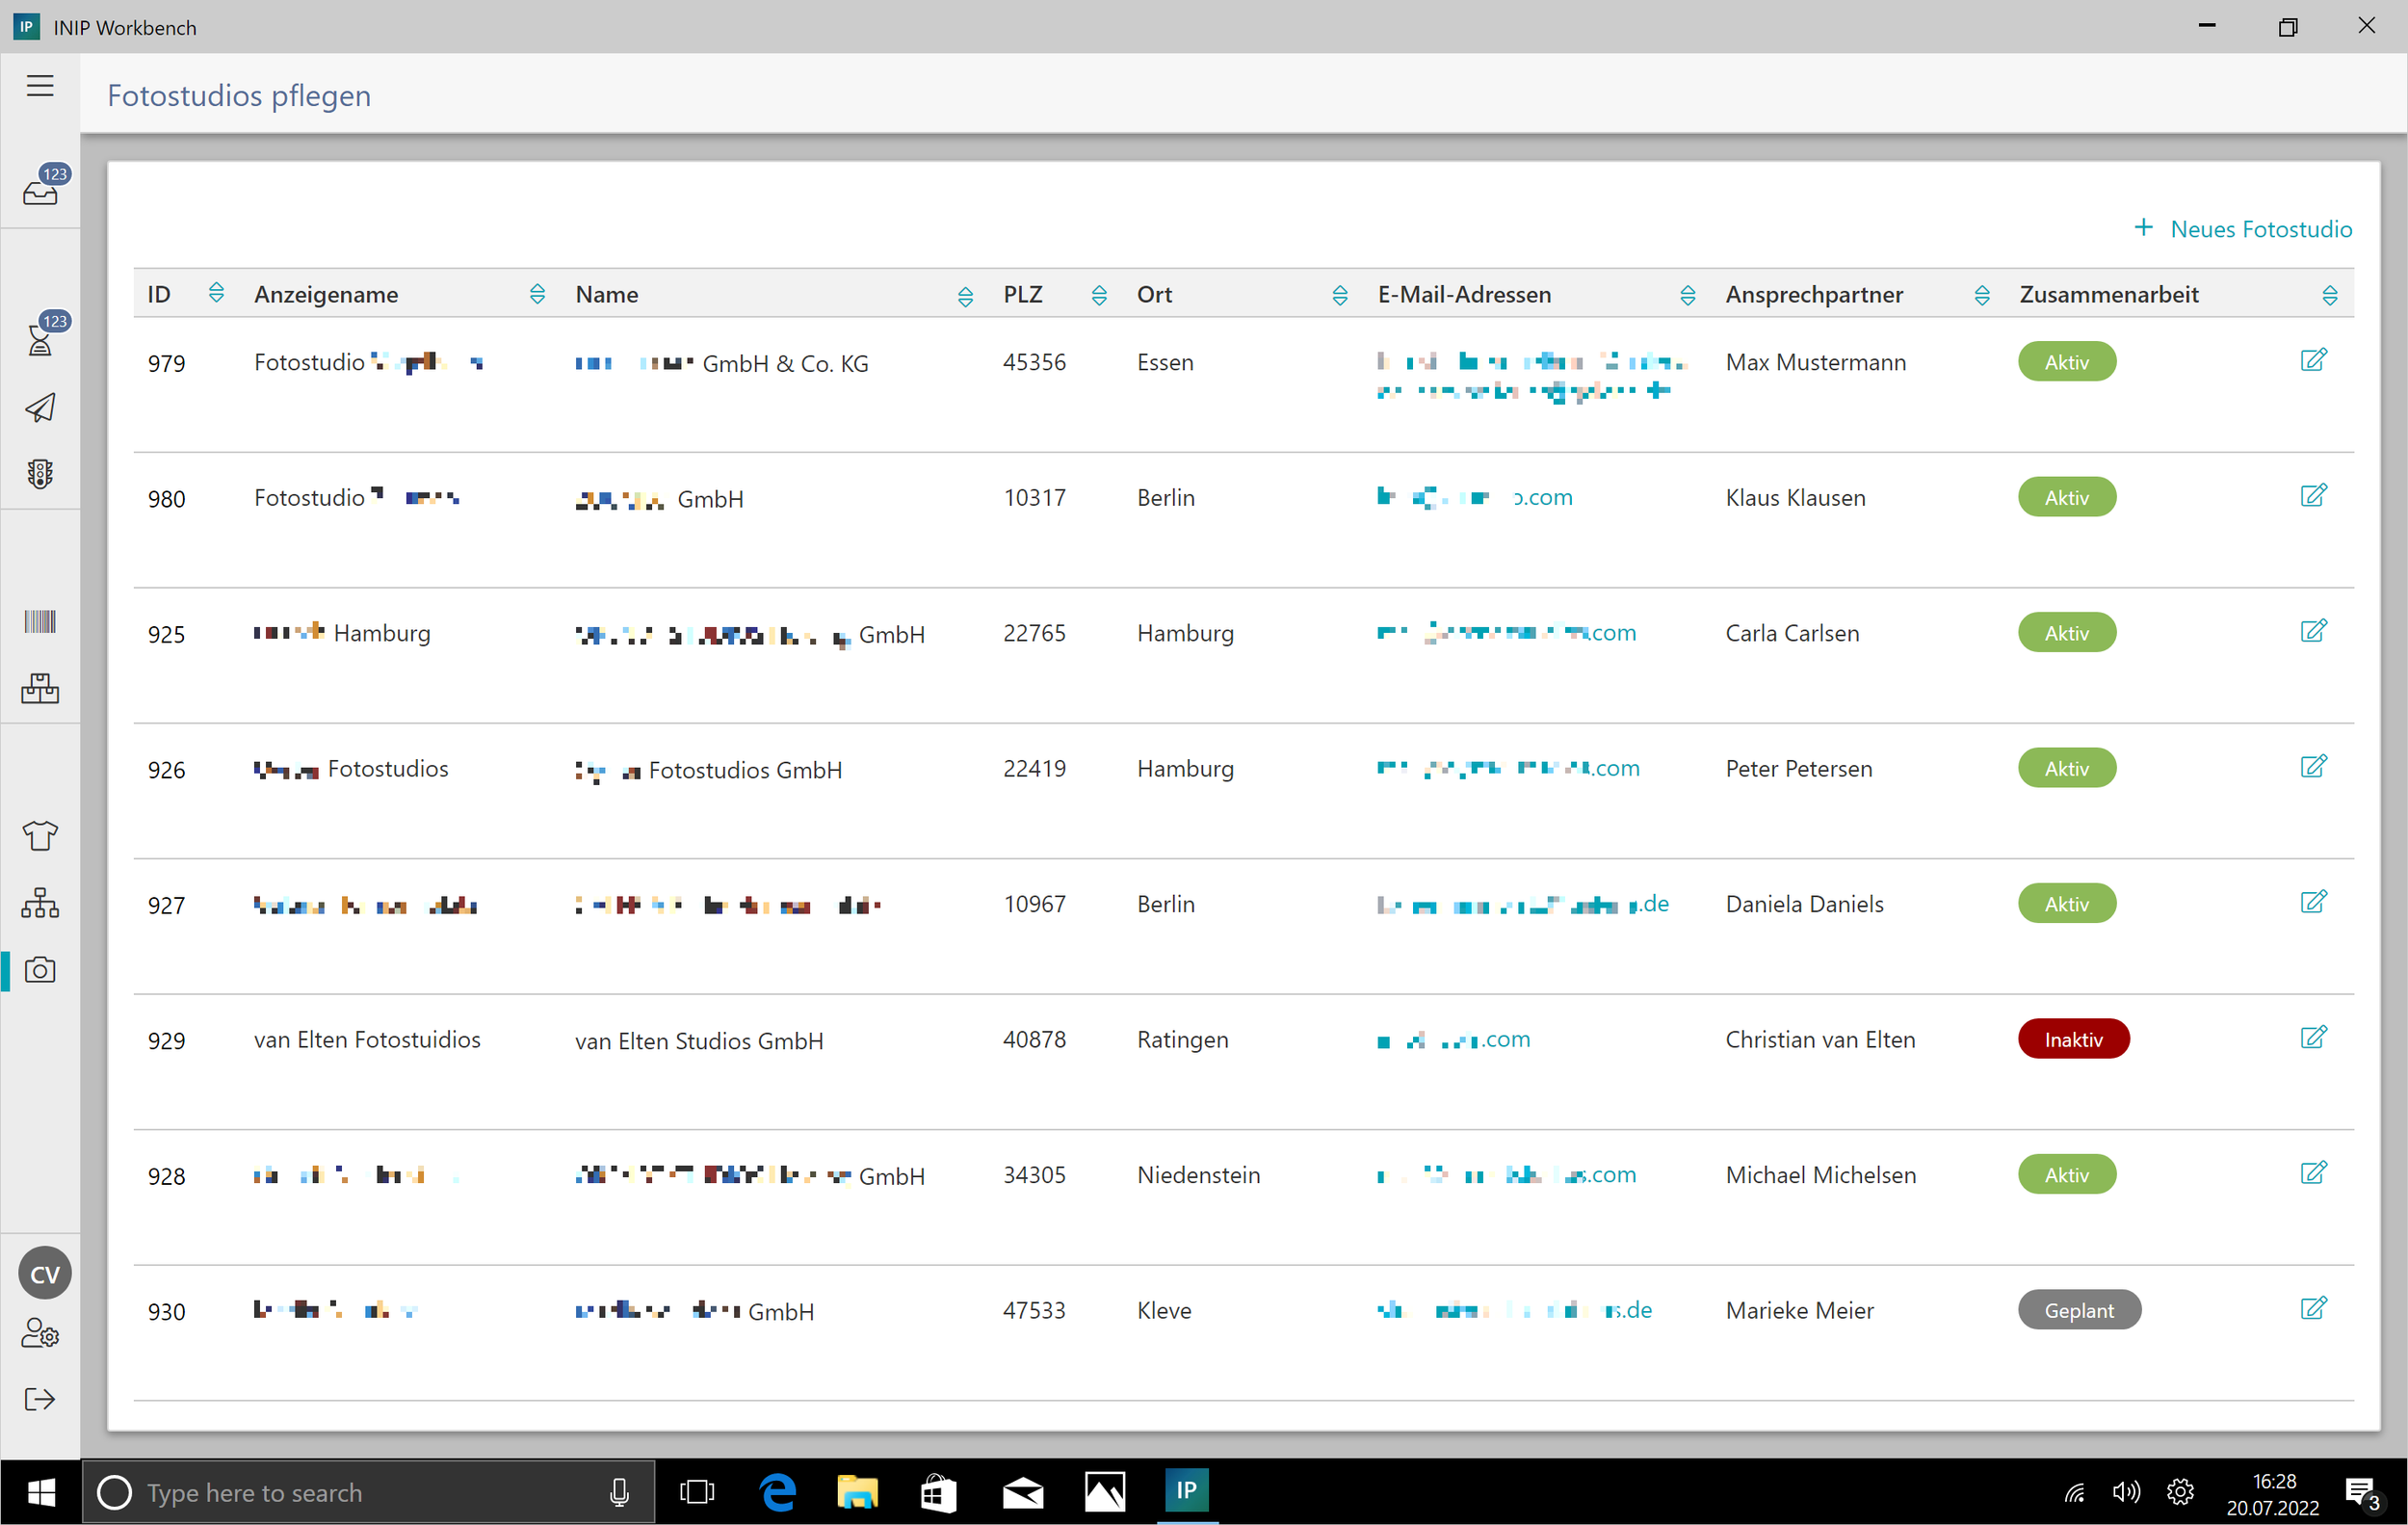Edit Fotostudio row 979 with pencil icon
This screenshot has height=1525, width=2408.
pos(2313,360)
